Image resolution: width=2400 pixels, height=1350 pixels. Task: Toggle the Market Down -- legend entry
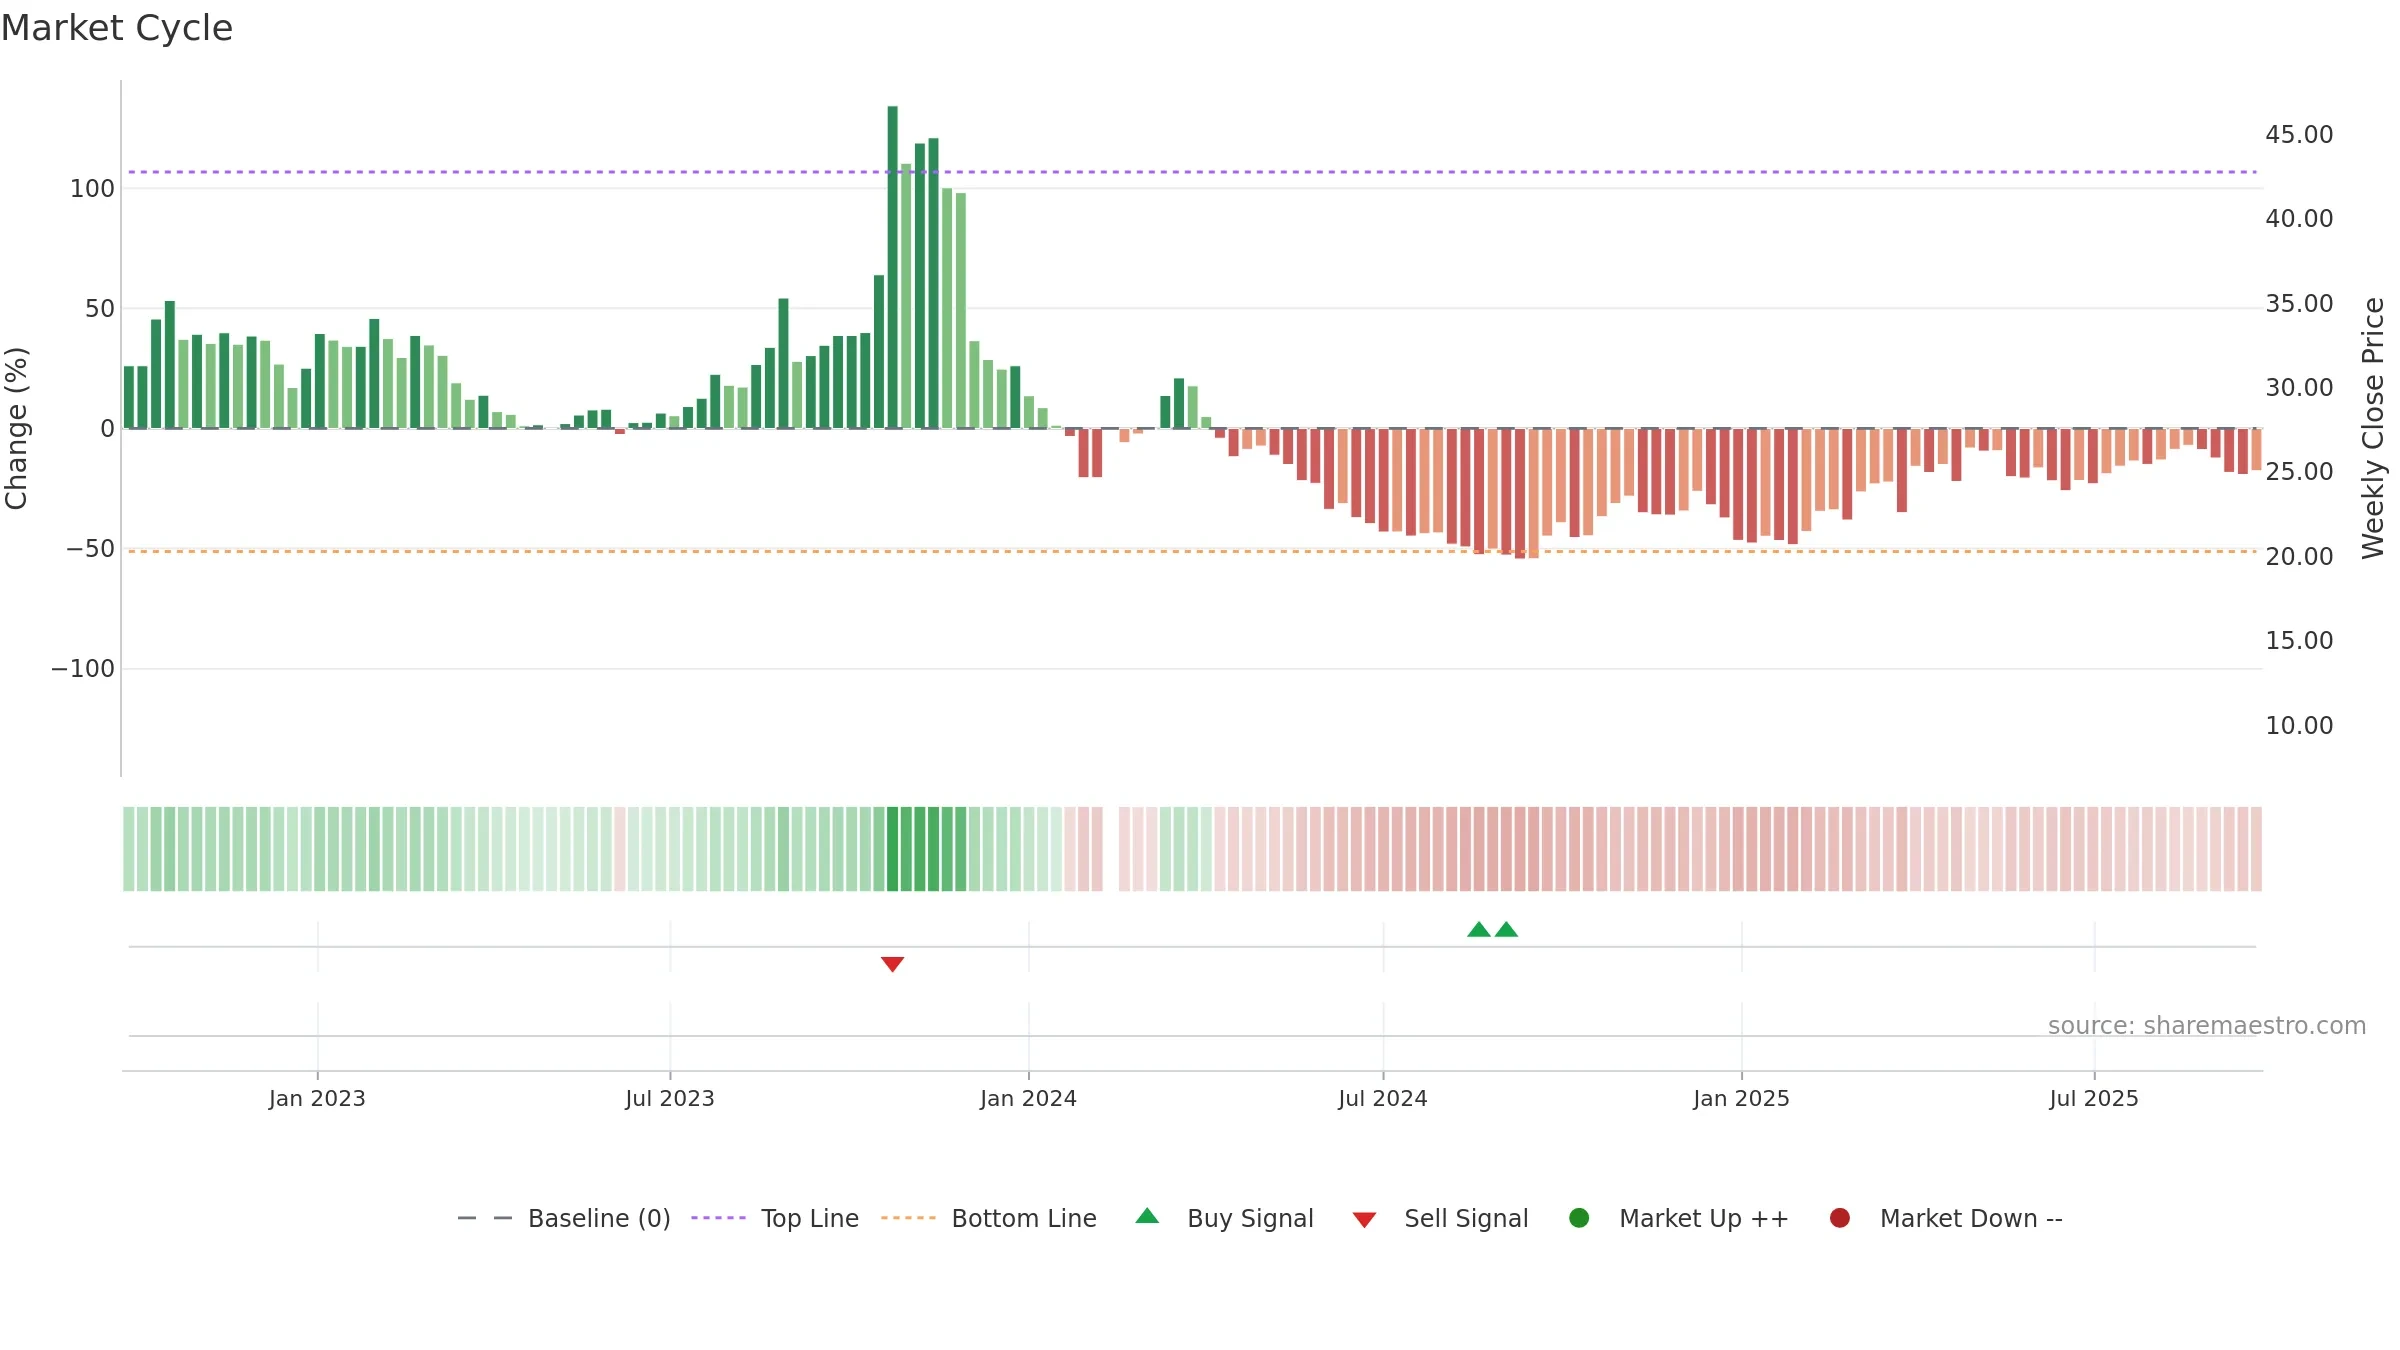pyautogui.click(x=1946, y=1218)
